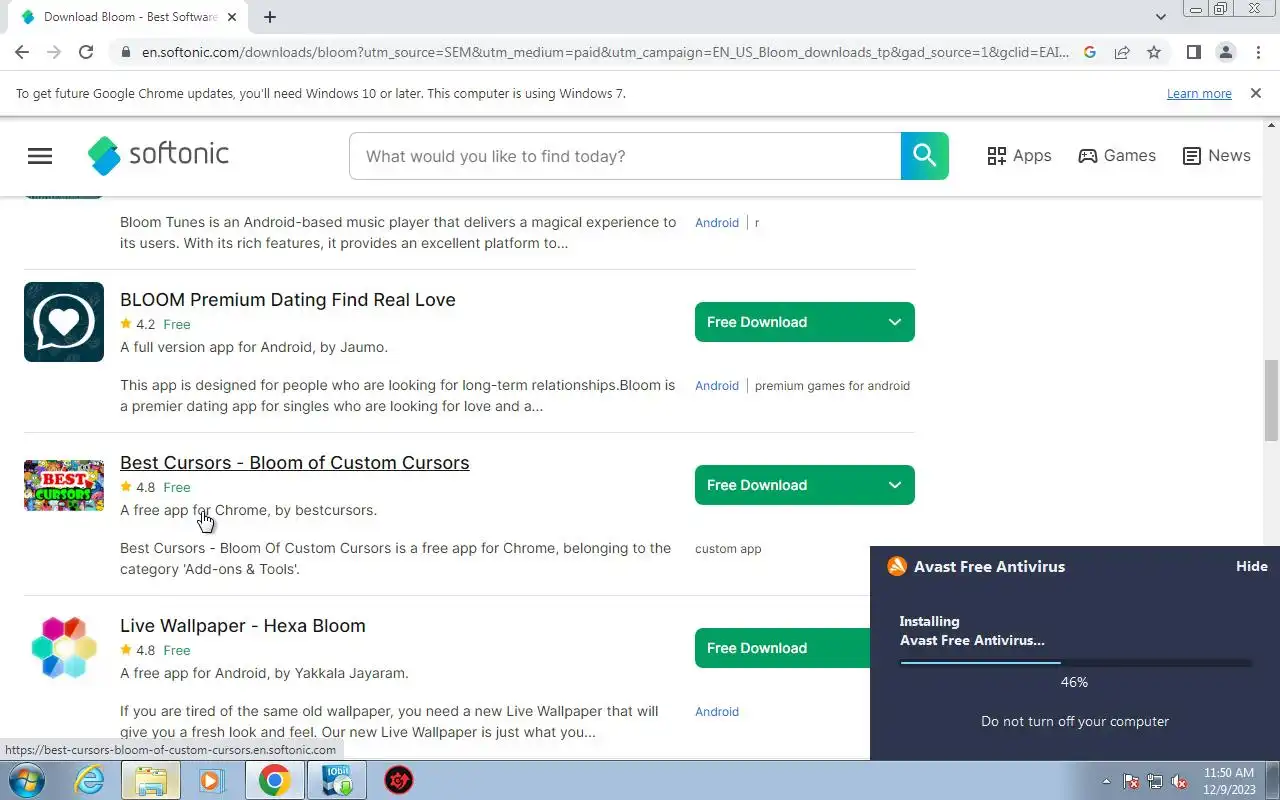This screenshot has width=1280, height=800.
Task: Click the Hexa Bloom app thumbnail
Action: (64, 648)
